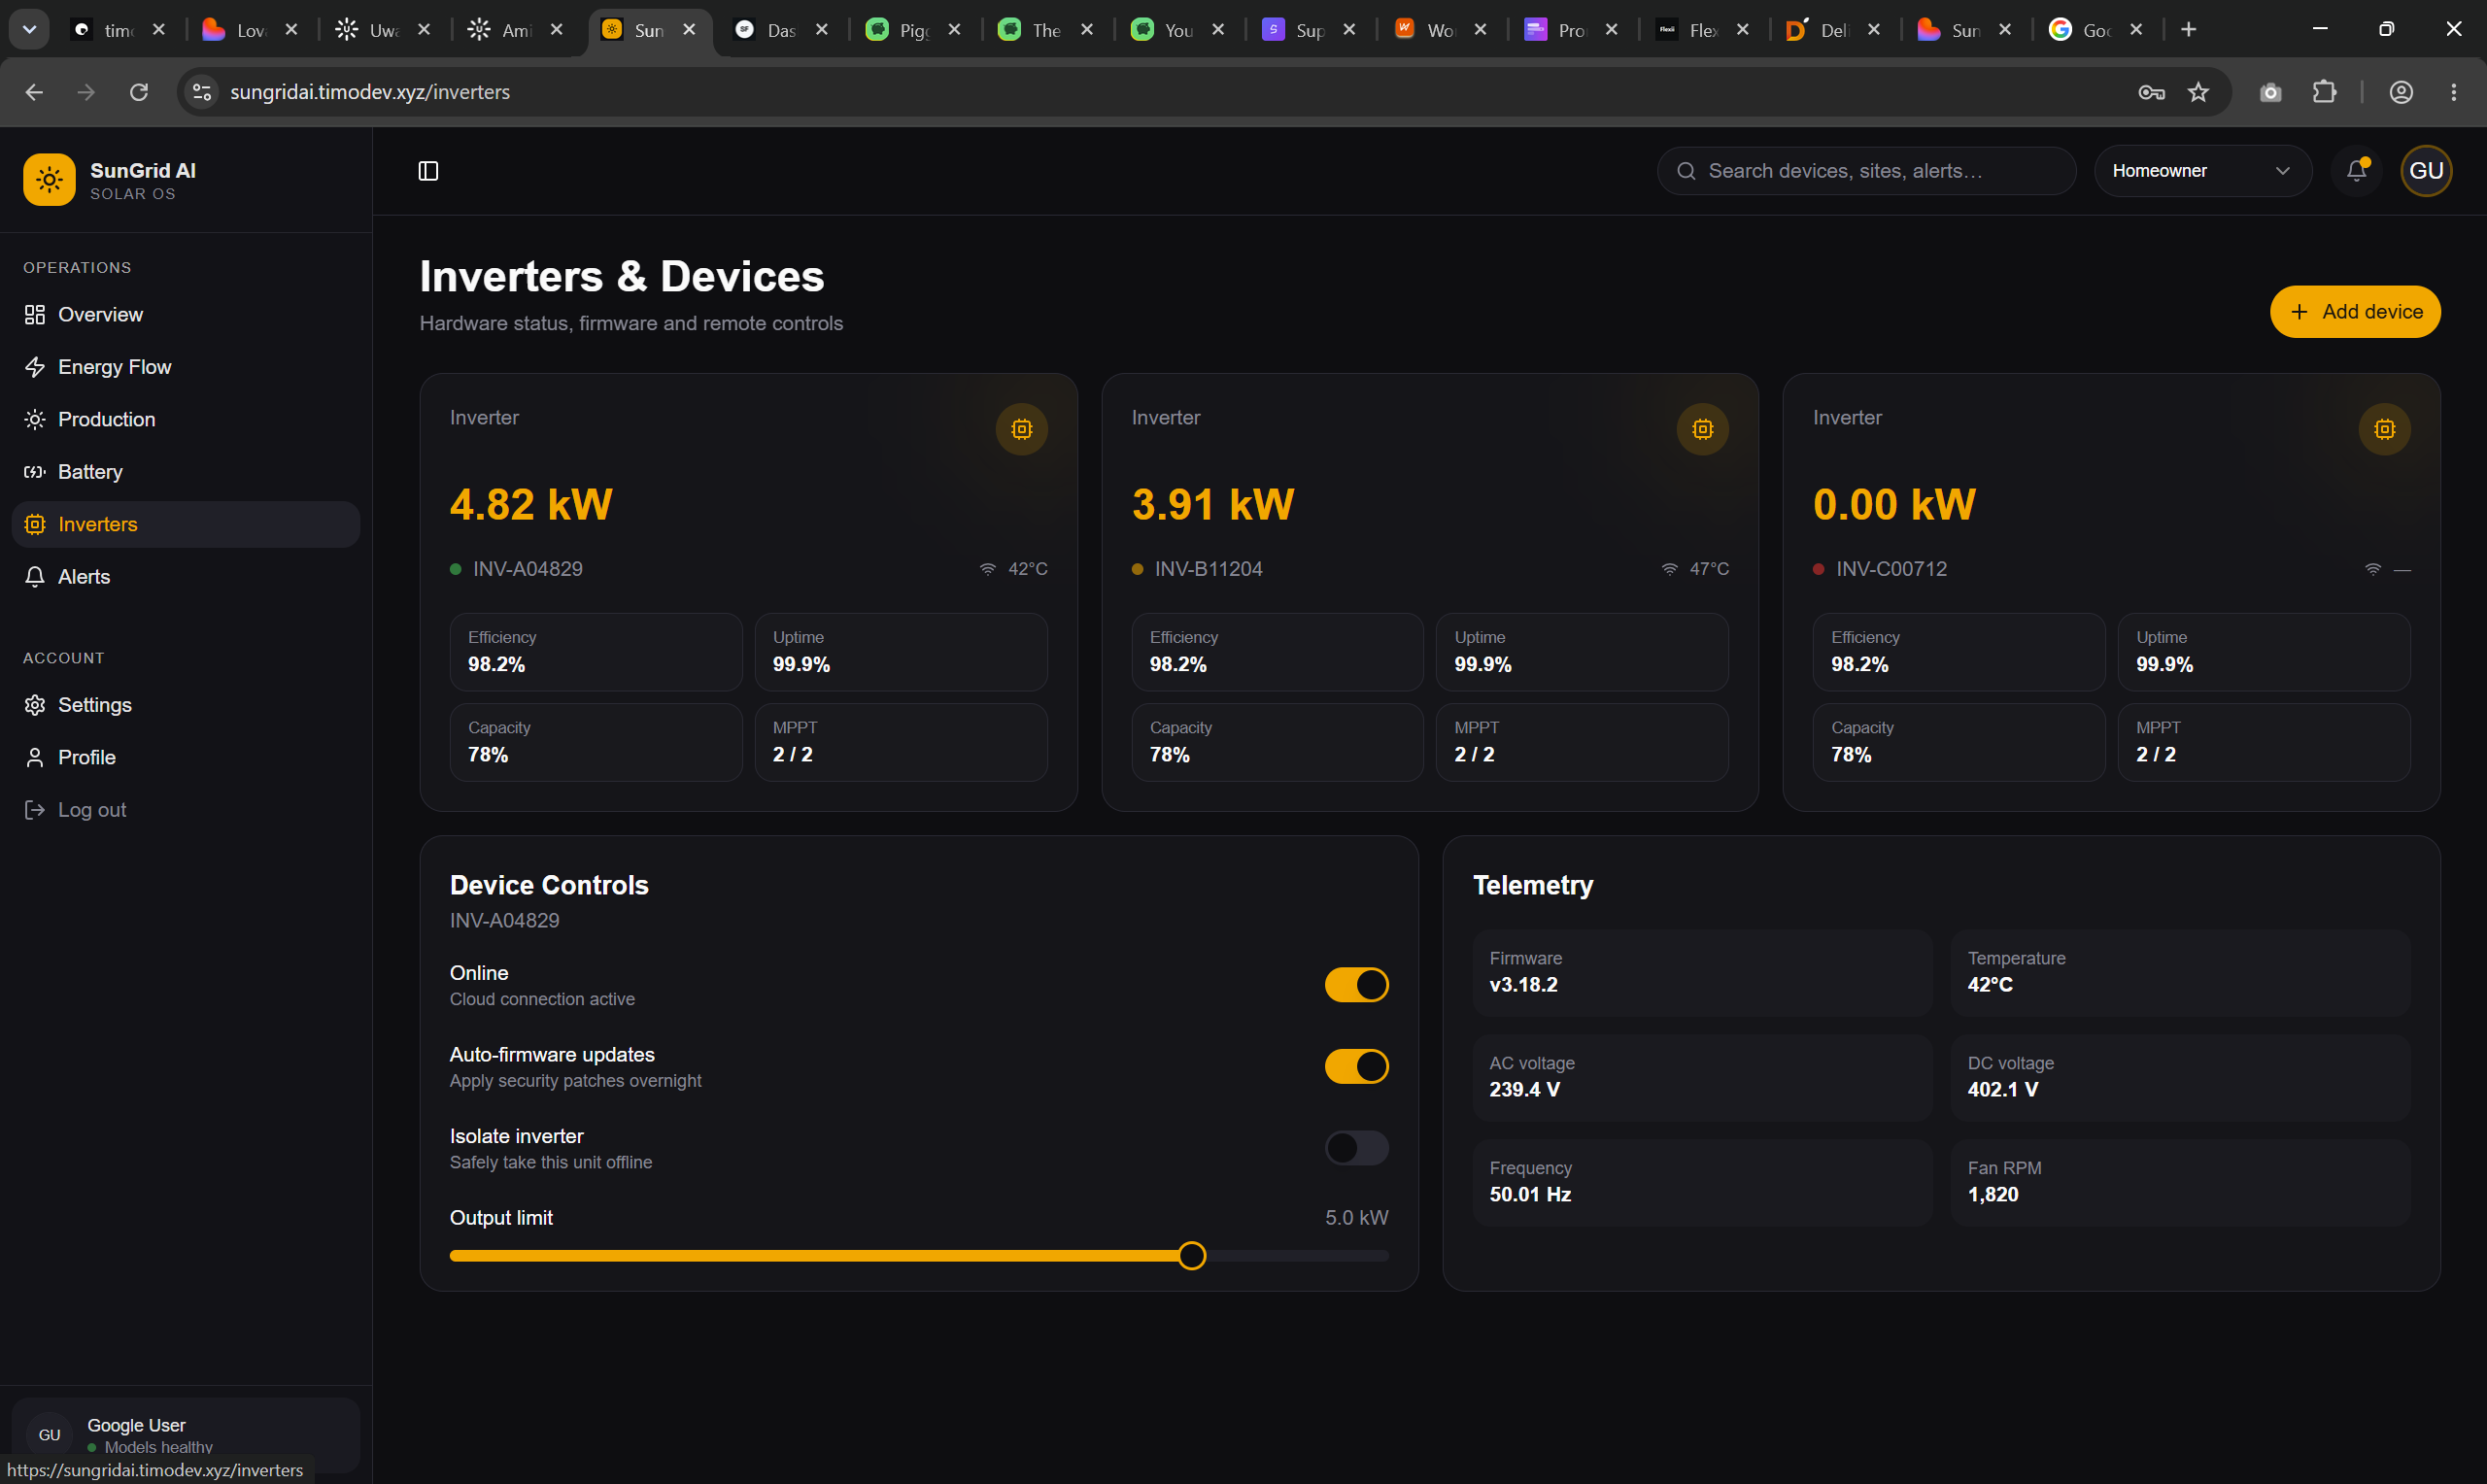Click the Frequency 50.01 Hz tile

coord(1701,1182)
